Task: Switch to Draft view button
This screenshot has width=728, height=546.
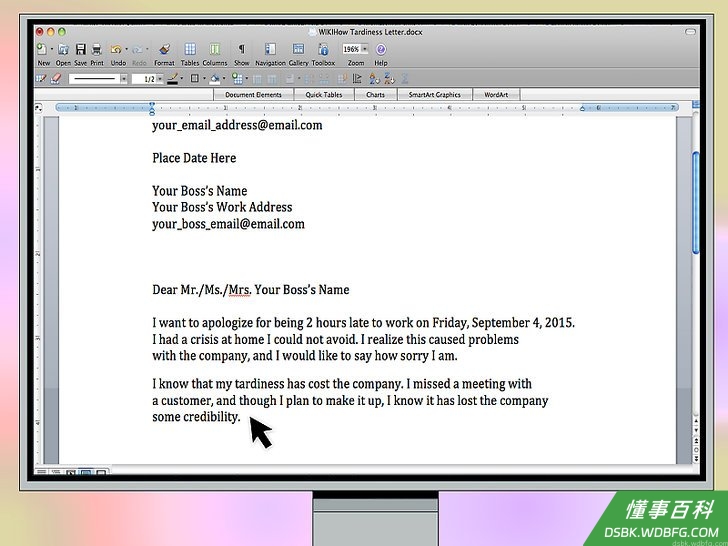Action: click(41, 472)
